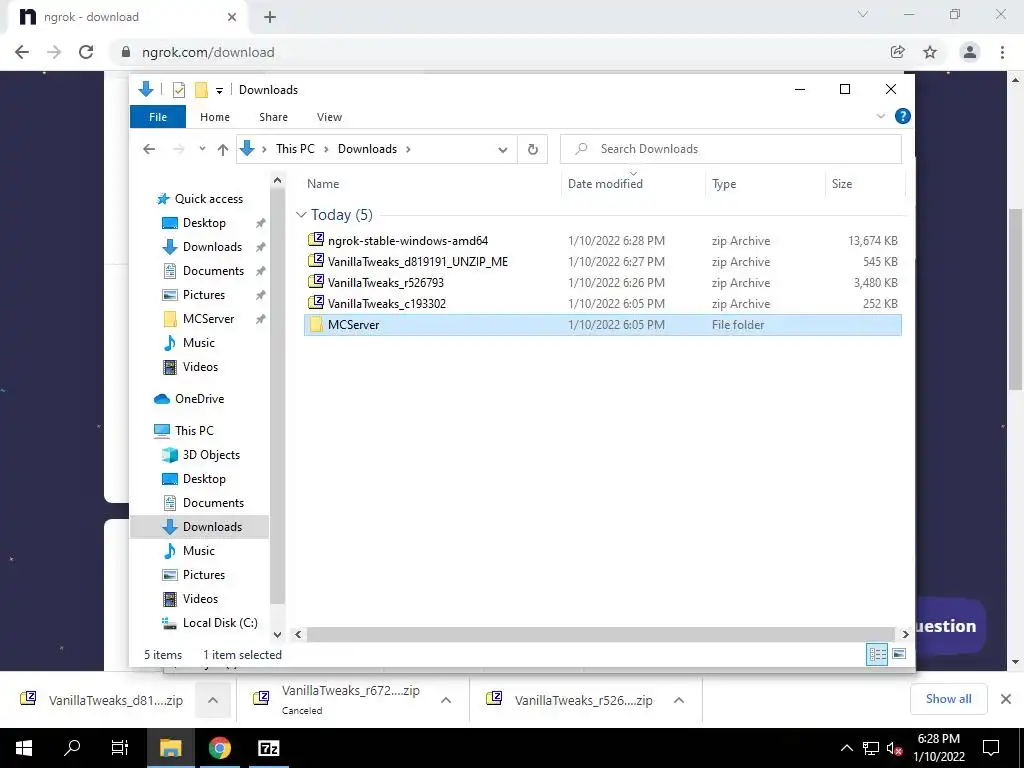Select the VanillaTweaks_c193302 archive
The height and width of the screenshot is (768, 1024).
[603, 304]
